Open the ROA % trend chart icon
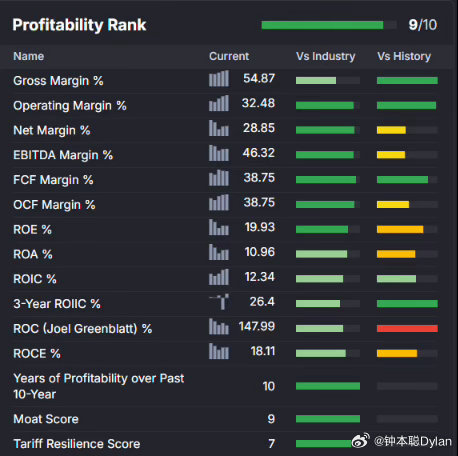The width and height of the screenshot is (458, 456). tap(219, 252)
